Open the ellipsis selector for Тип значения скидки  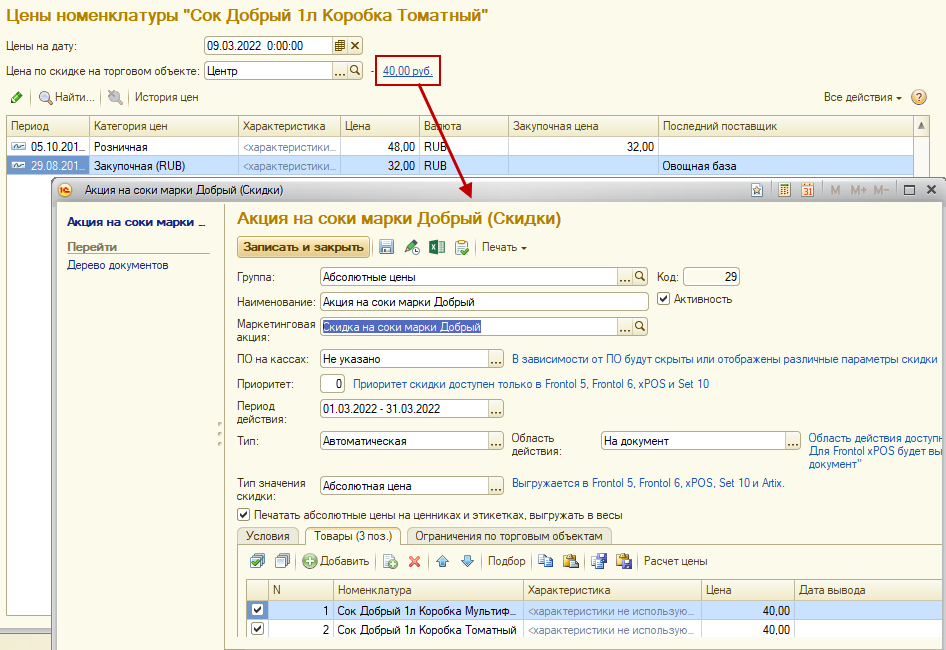[x=496, y=486]
